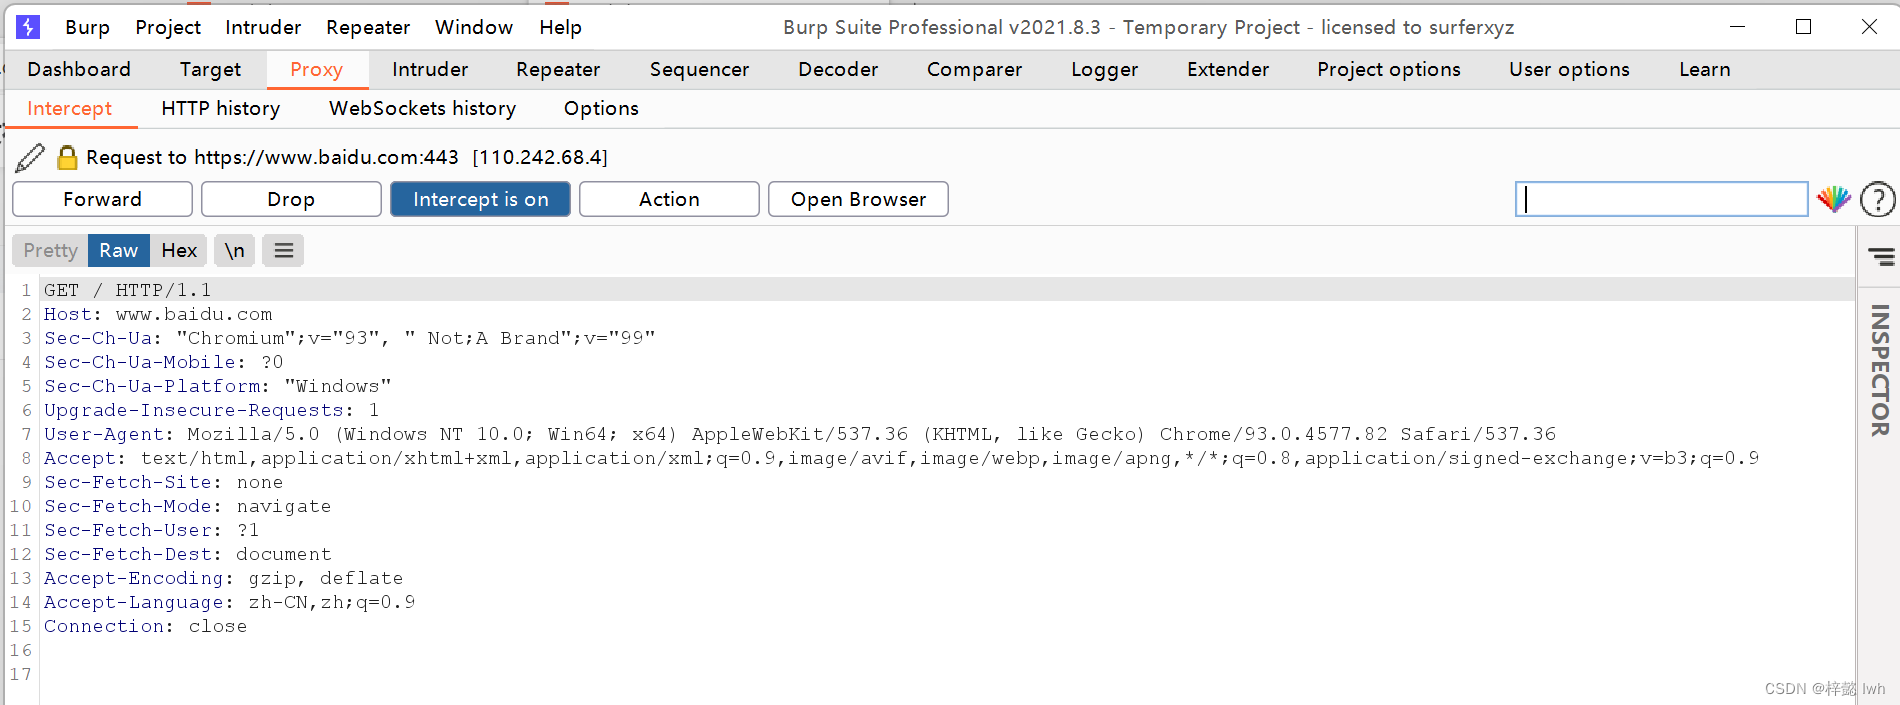Viewport: 1900px width, 705px height.
Task: Open the Burp menu
Action: click(88, 27)
